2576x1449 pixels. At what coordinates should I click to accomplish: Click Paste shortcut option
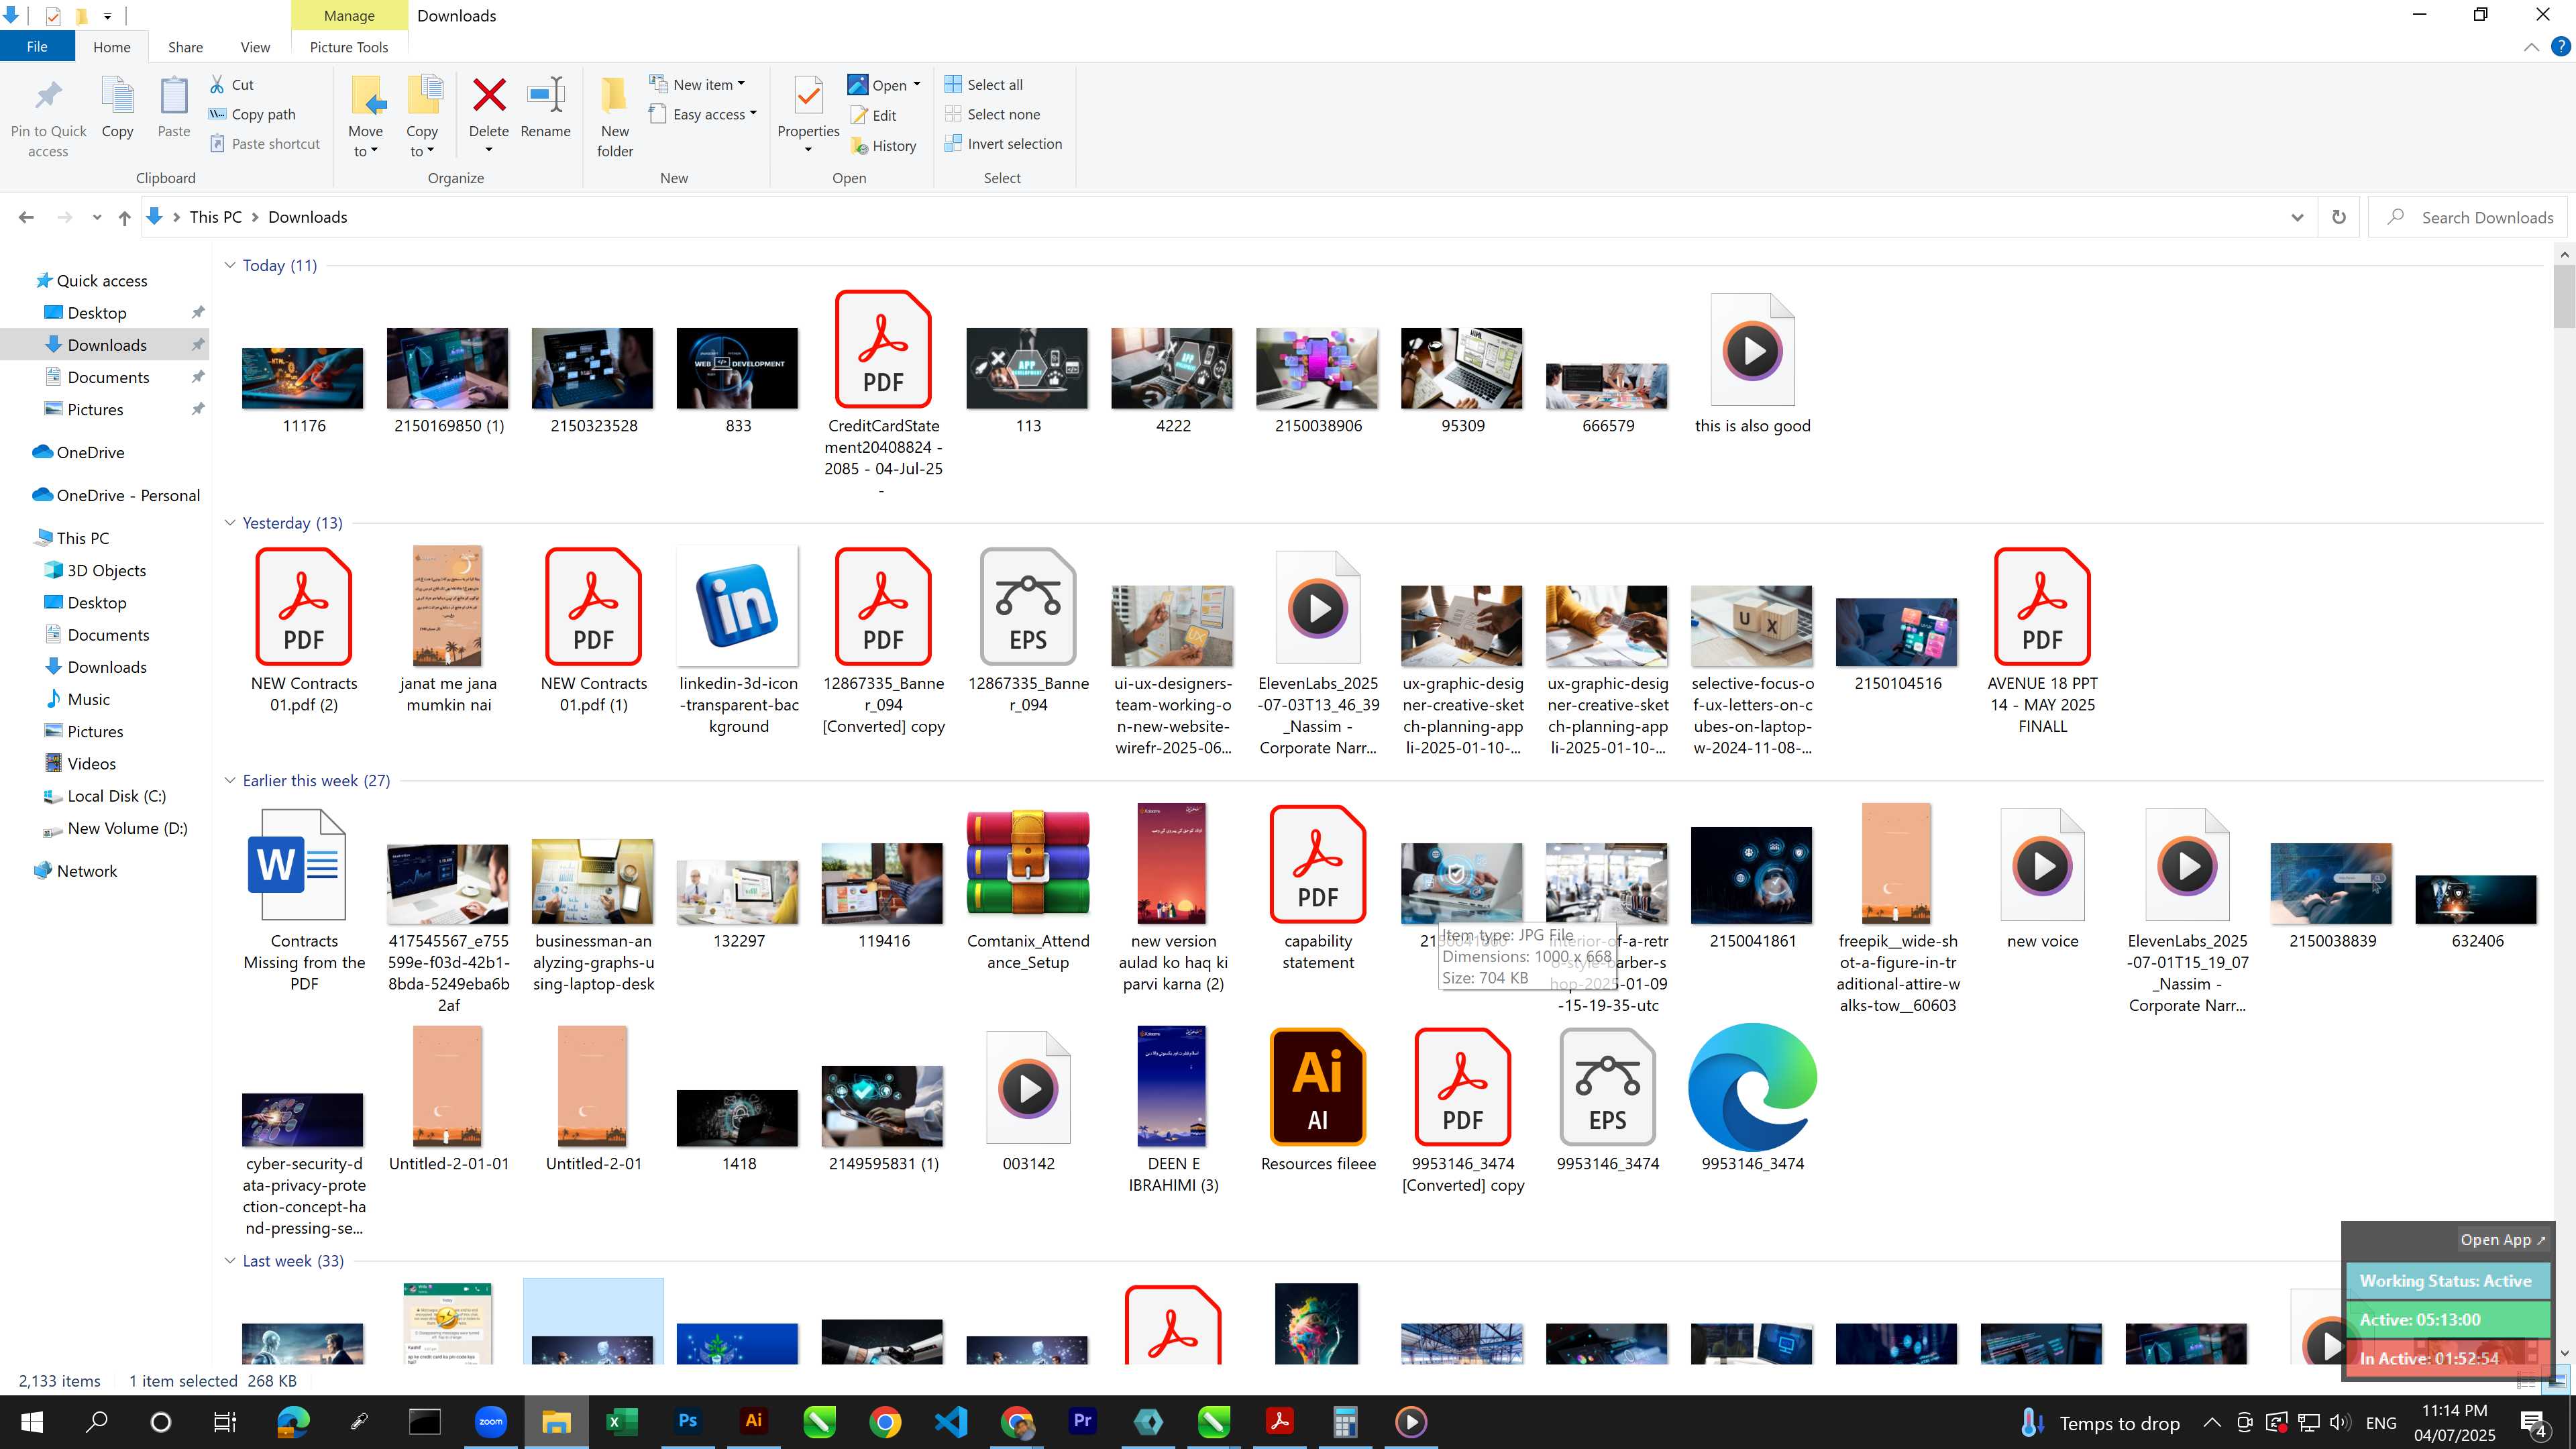coord(265,144)
